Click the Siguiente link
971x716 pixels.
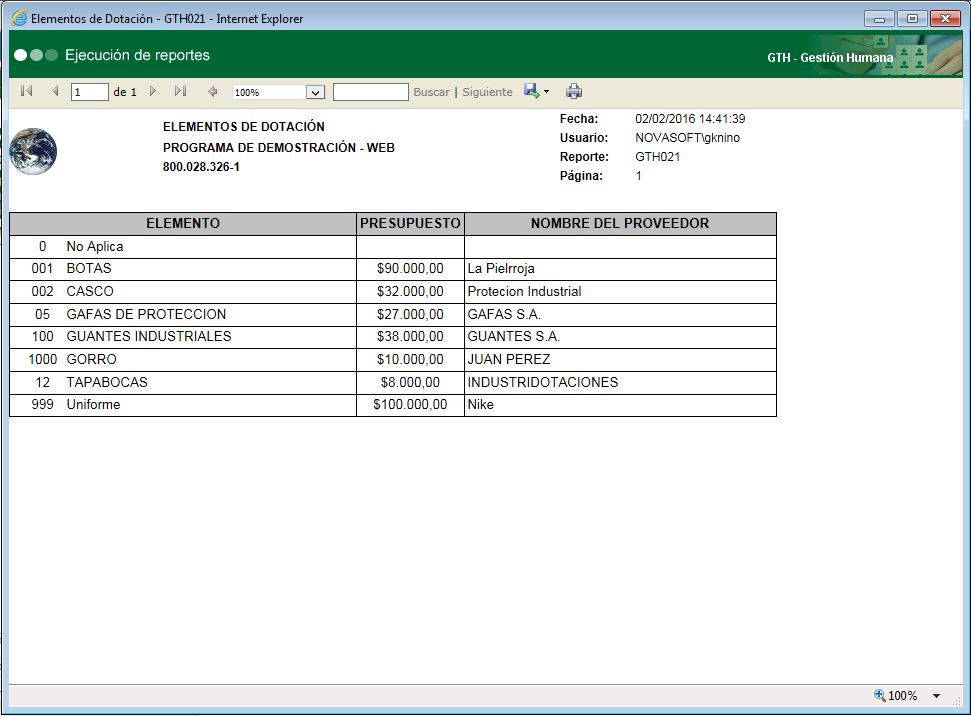click(x=487, y=91)
